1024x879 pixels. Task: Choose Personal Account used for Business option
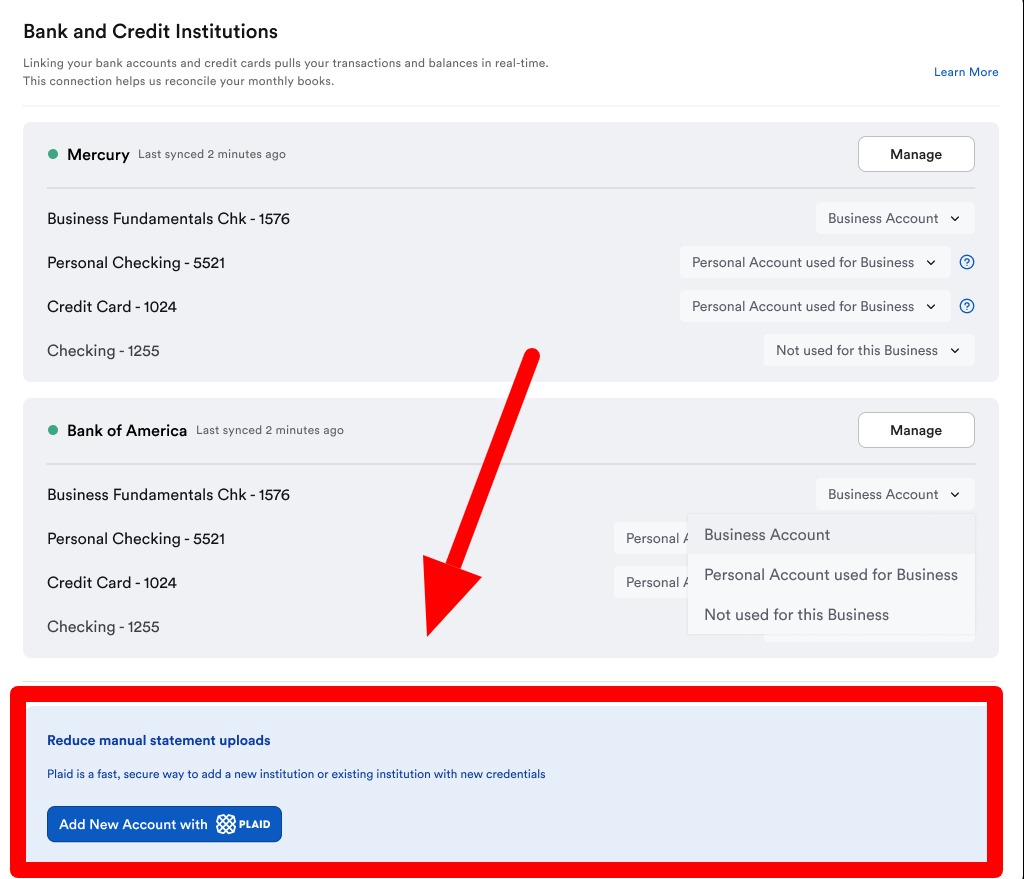tap(831, 575)
